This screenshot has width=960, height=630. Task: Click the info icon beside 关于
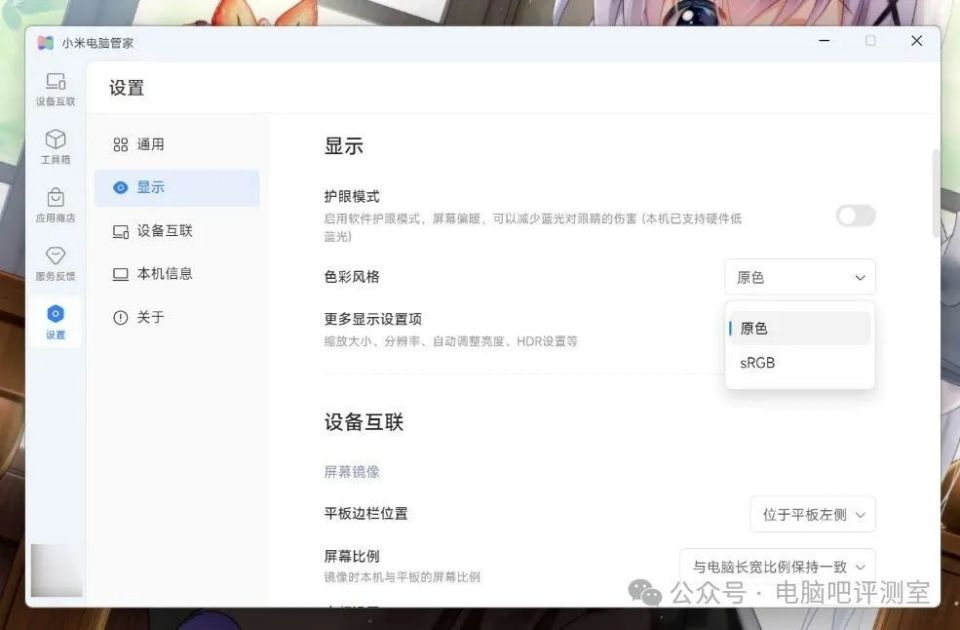[x=119, y=318]
